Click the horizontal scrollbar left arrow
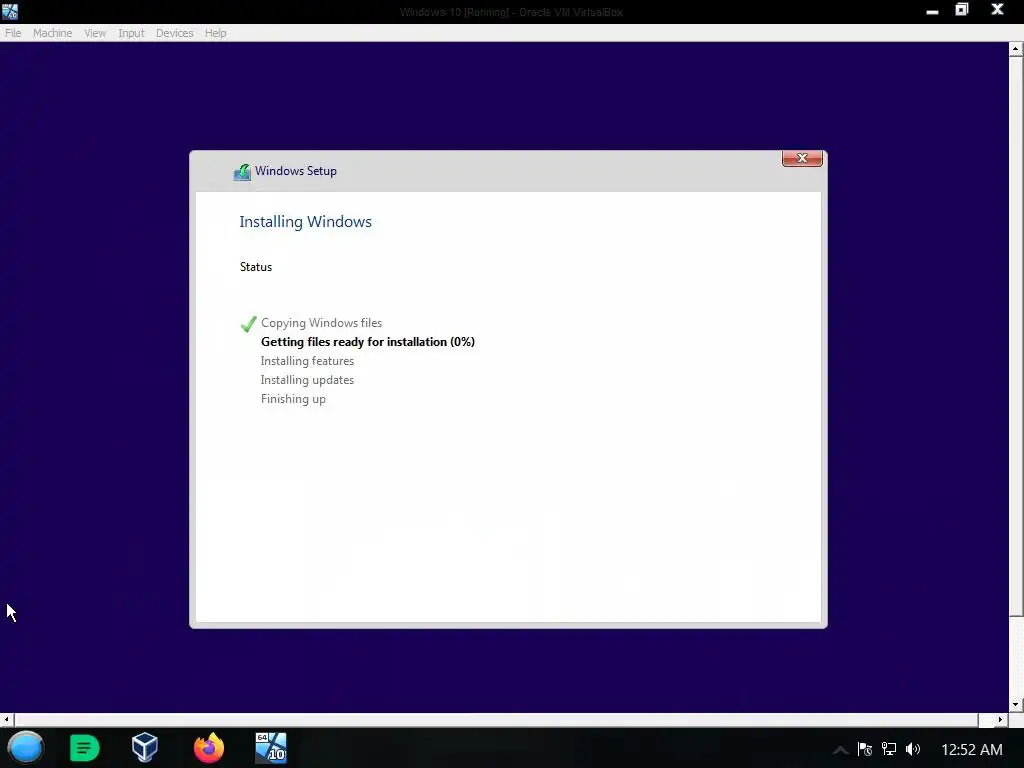1024x768 pixels. pyautogui.click(x=7, y=720)
